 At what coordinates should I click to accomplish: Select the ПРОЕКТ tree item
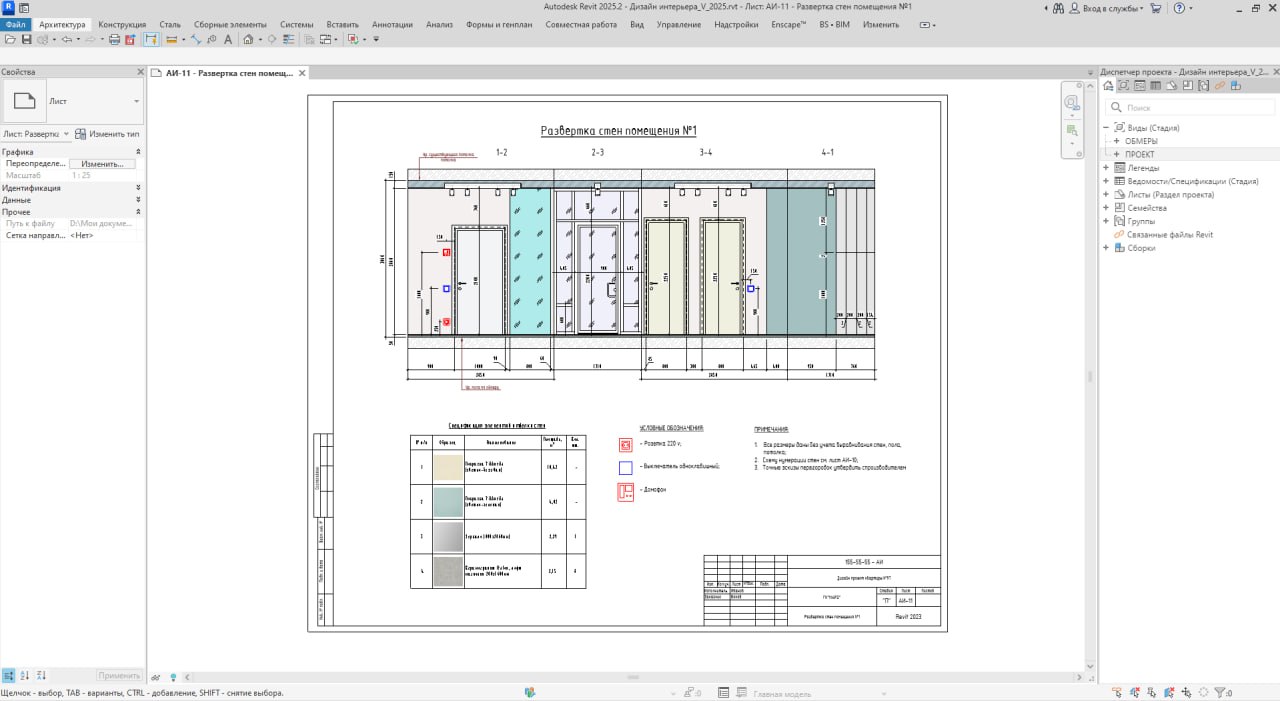pyautogui.click(x=1139, y=154)
